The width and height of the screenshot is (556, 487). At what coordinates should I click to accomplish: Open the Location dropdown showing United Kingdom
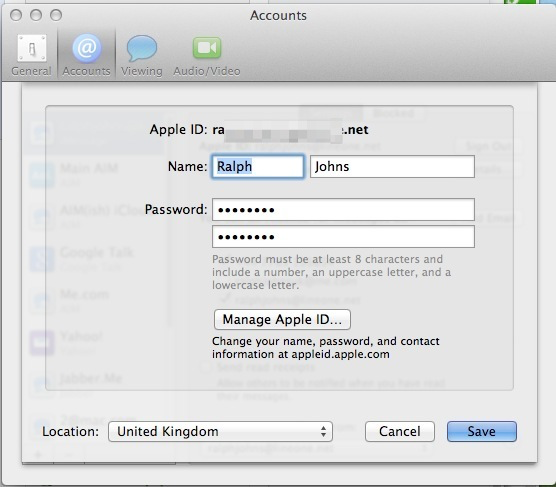tap(220, 431)
